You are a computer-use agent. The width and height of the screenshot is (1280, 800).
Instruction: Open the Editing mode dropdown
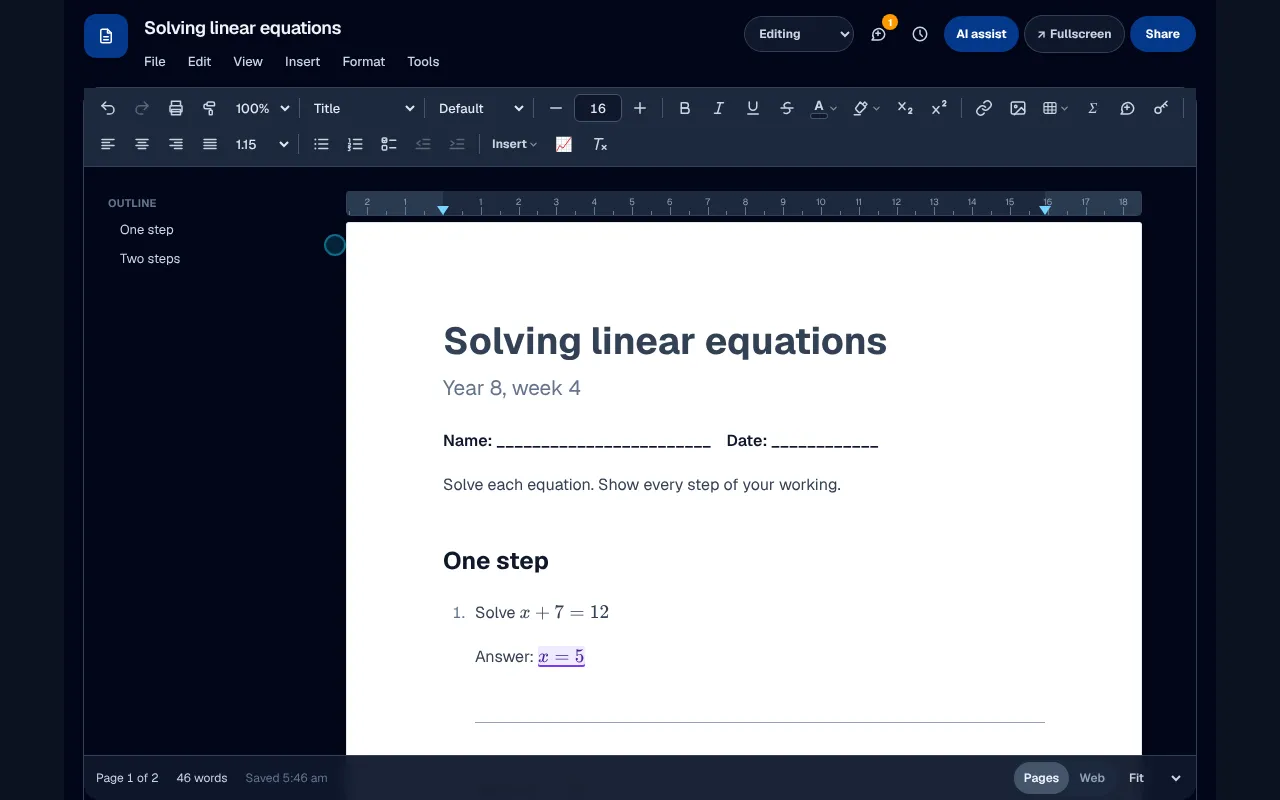point(799,34)
